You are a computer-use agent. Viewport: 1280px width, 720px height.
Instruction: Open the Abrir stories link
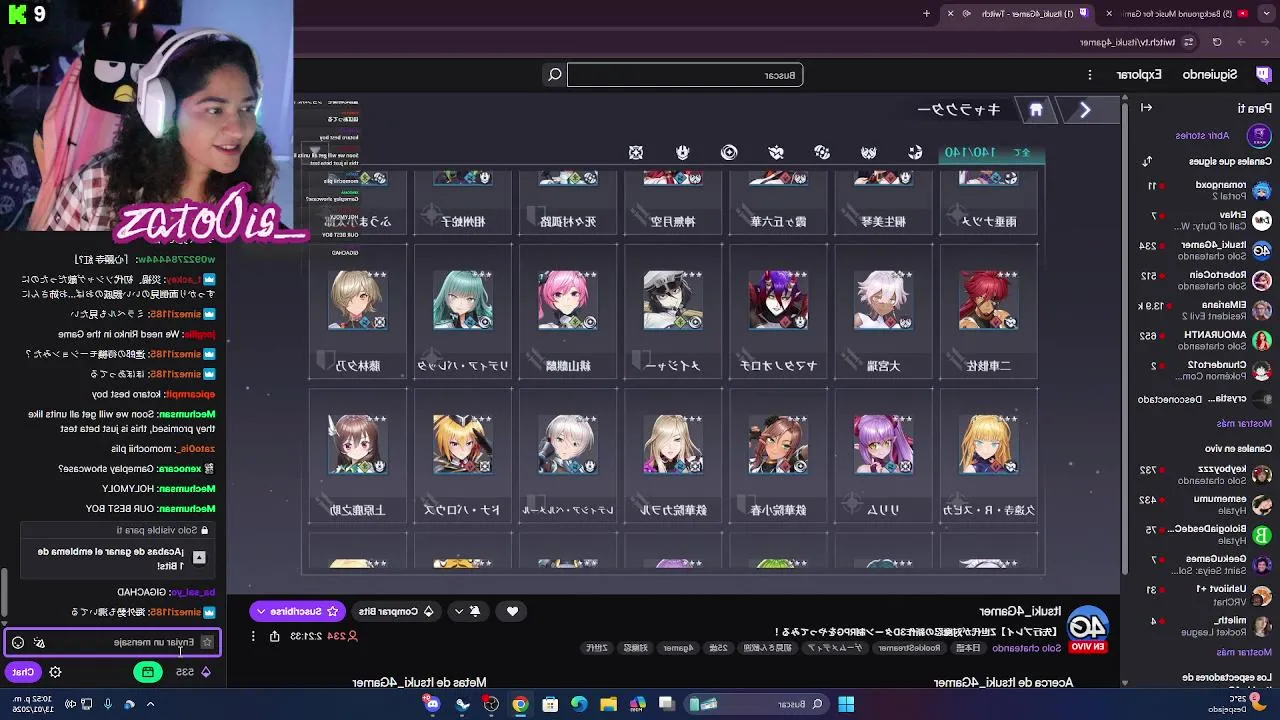click(1202, 135)
